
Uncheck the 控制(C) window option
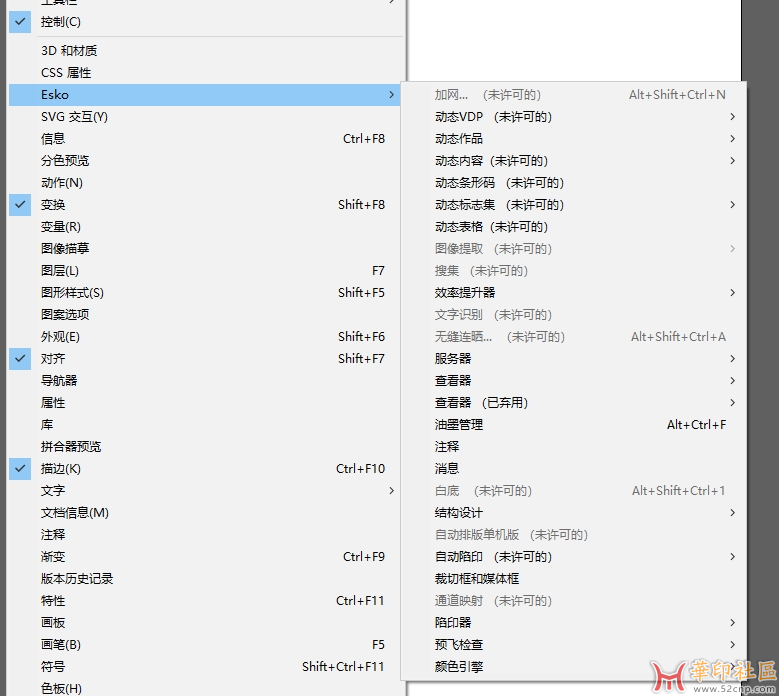[x=204, y=22]
